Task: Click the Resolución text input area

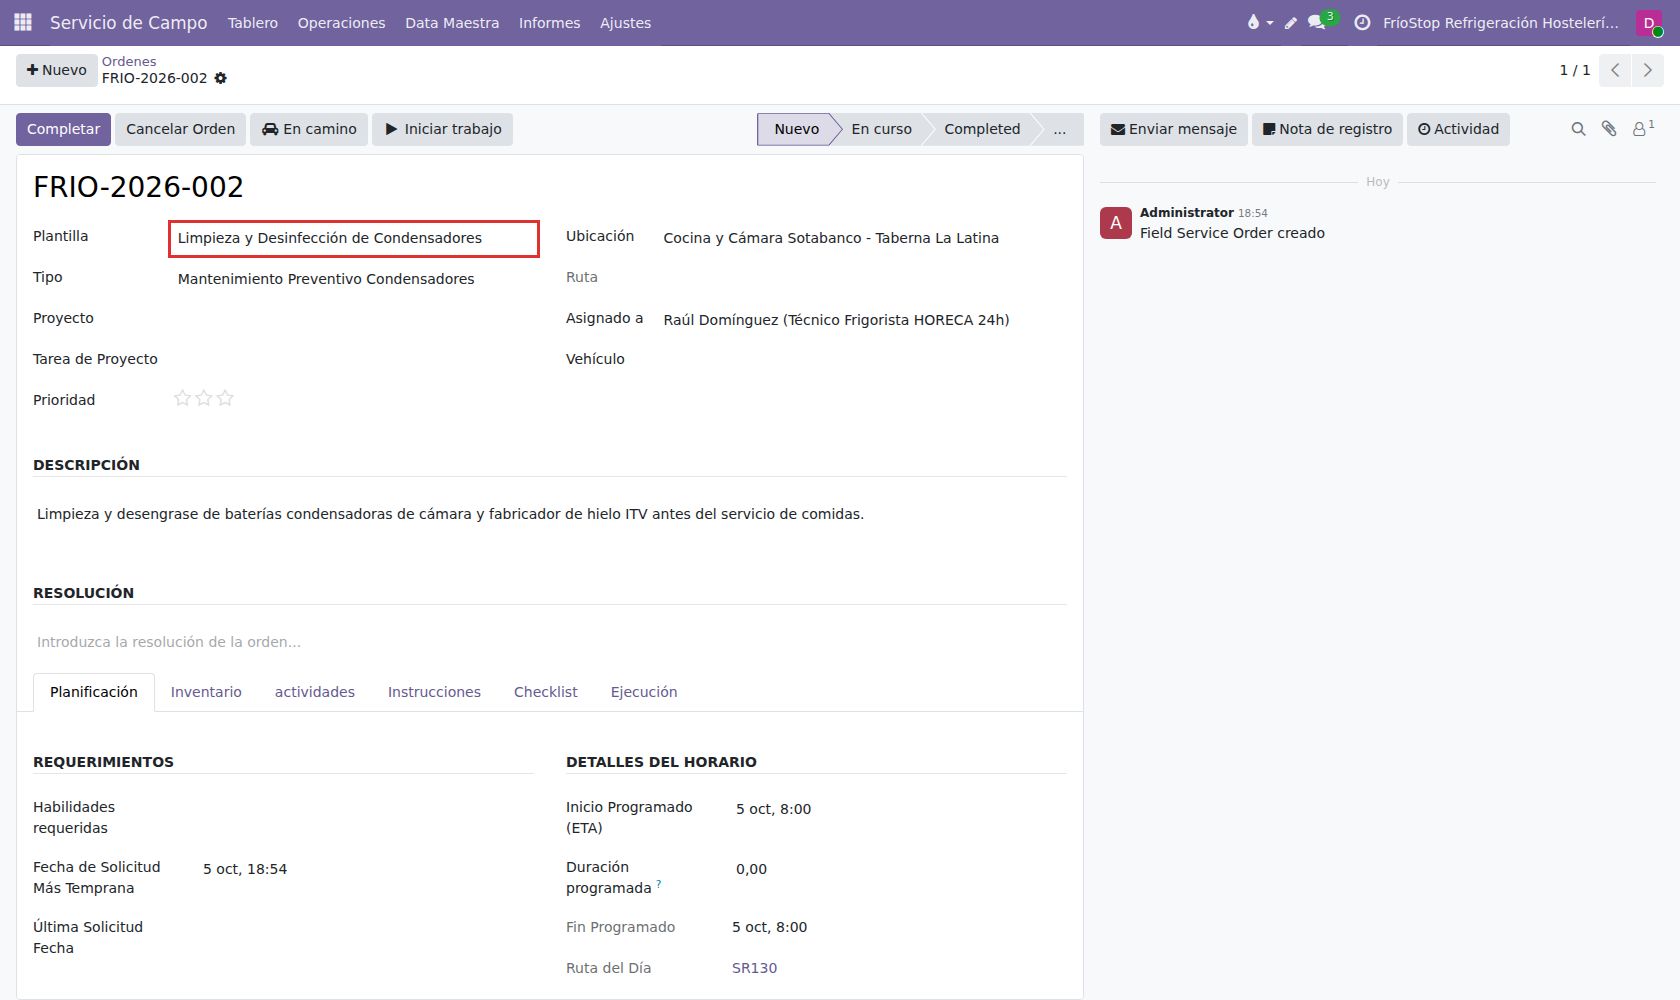Action: [x=550, y=642]
